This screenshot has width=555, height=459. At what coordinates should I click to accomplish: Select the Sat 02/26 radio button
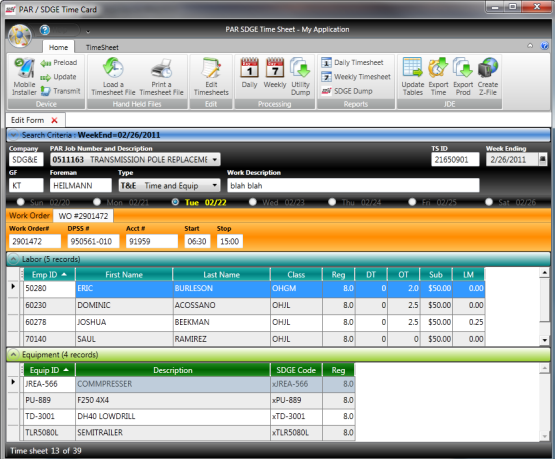(x=489, y=202)
